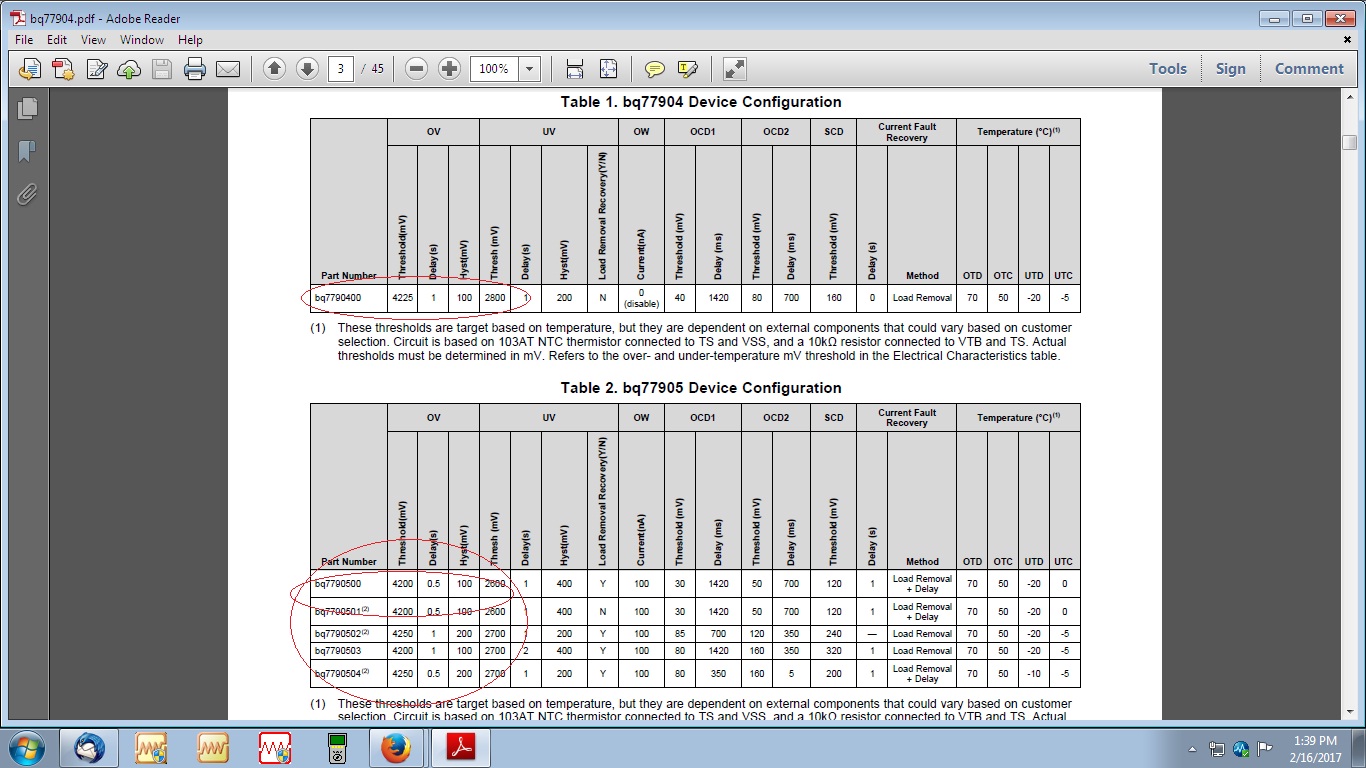Print the document using printer icon
Screen dimensions: 1366x768
tap(195, 69)
